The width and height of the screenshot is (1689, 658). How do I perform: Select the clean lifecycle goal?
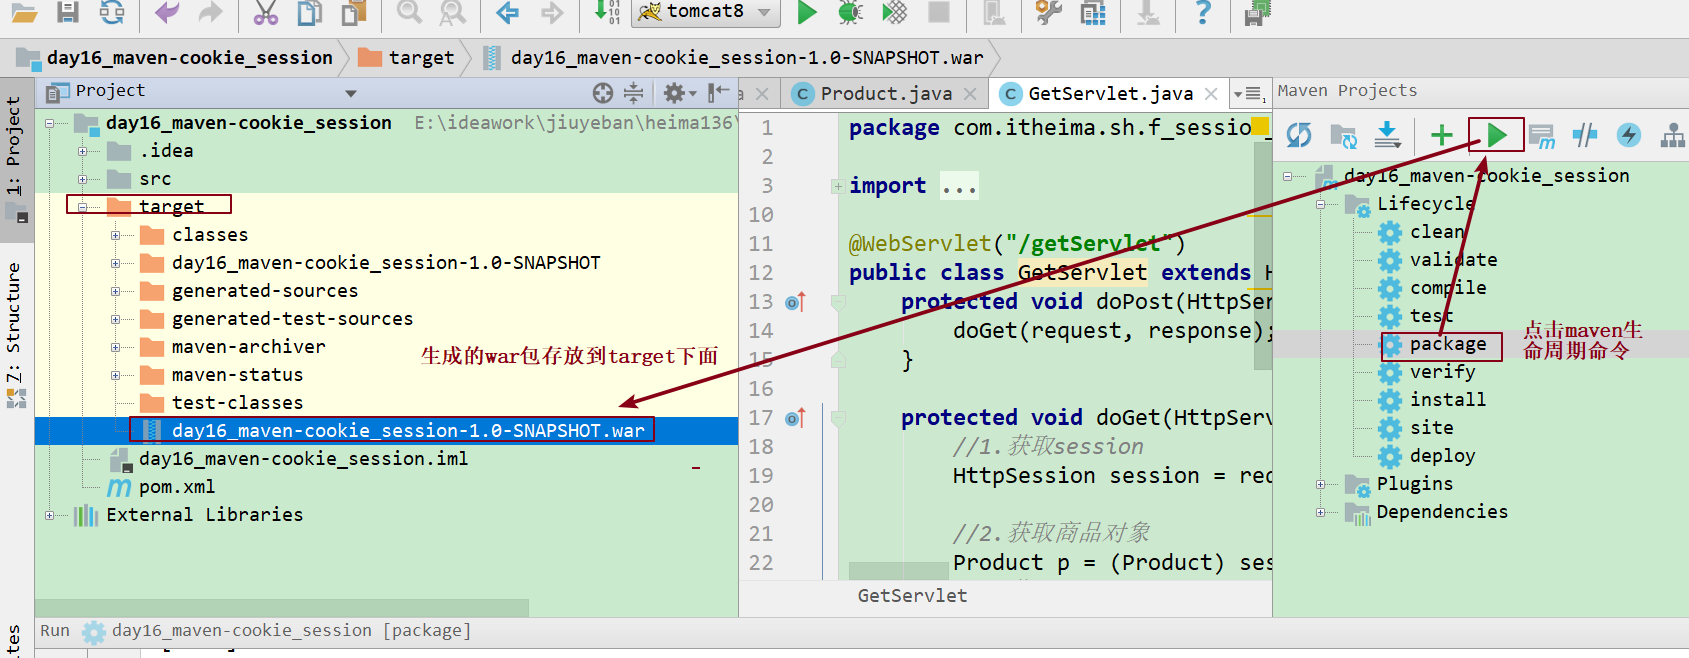pyautogui.click(x=1437, y=232)
